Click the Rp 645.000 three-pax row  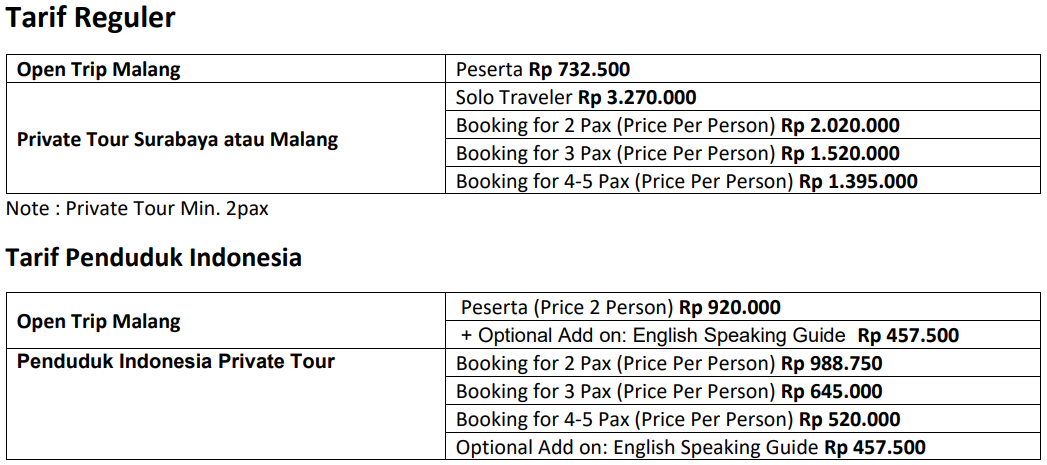tap(743, 391)
